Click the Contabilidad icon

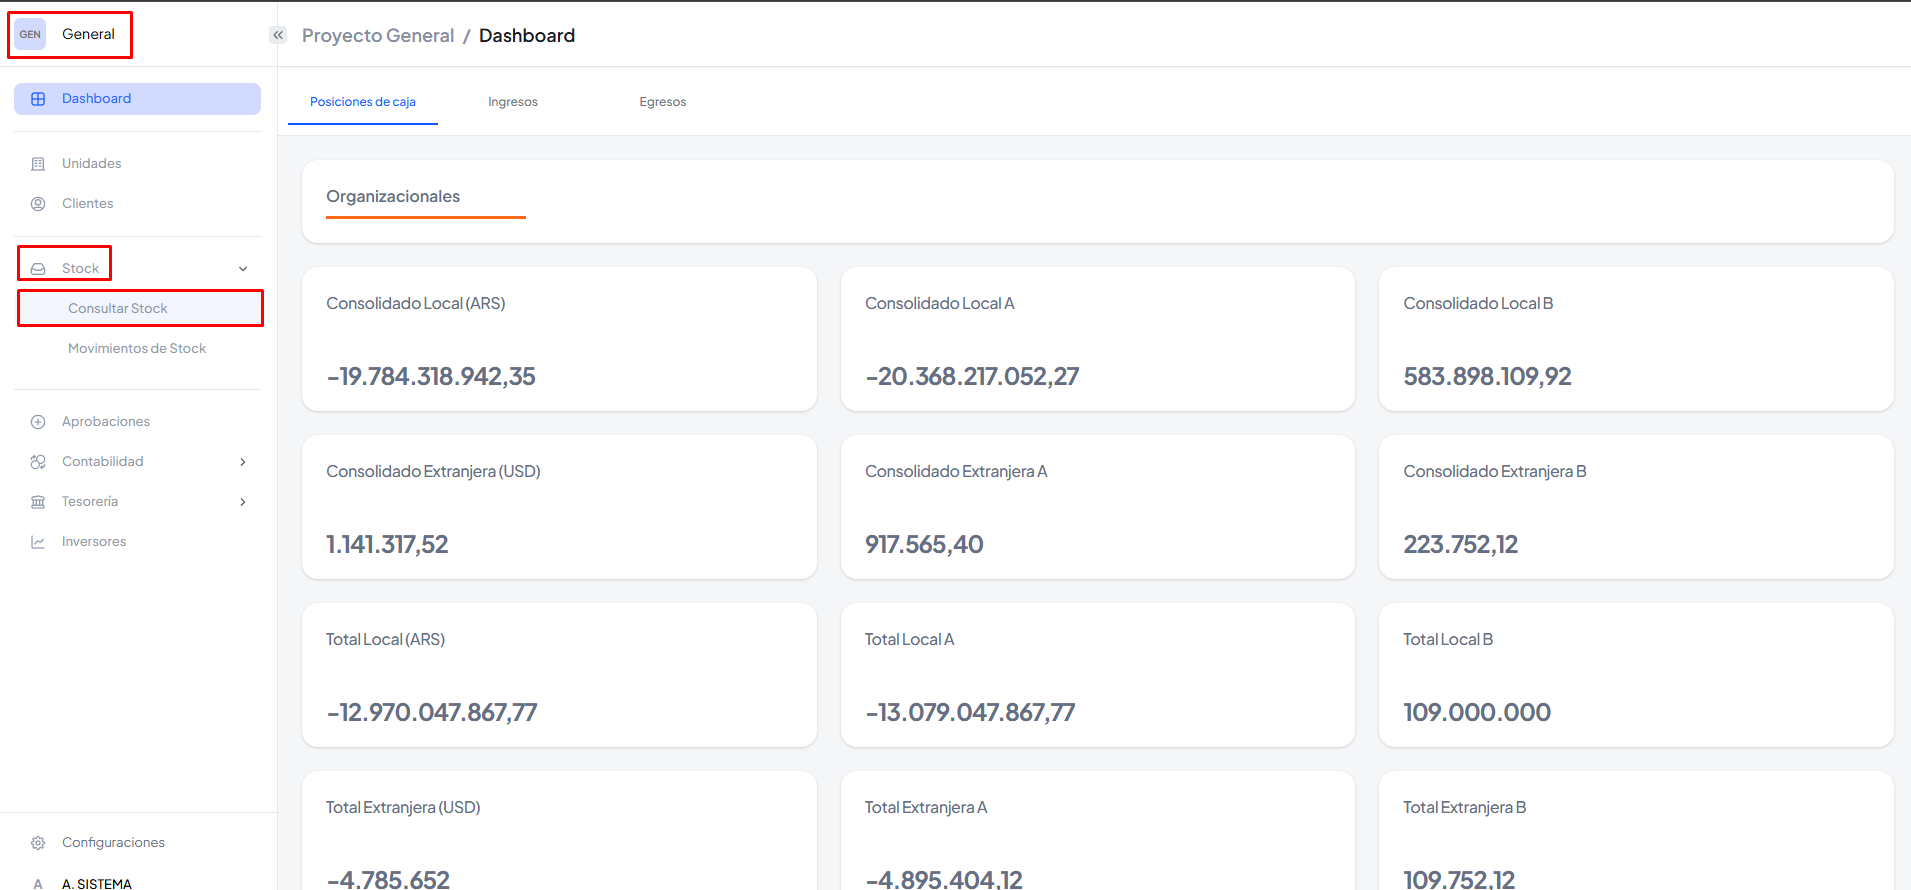38,462
